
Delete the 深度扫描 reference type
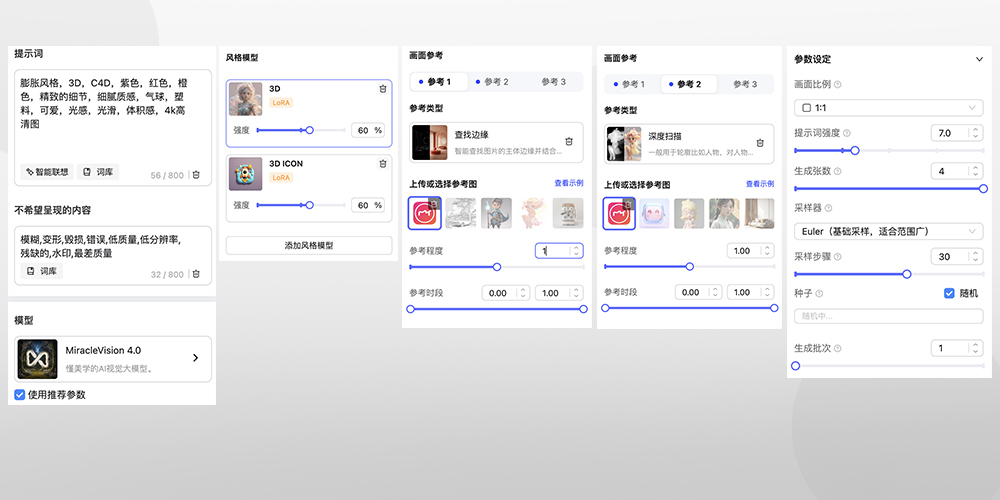pos(760,143)
